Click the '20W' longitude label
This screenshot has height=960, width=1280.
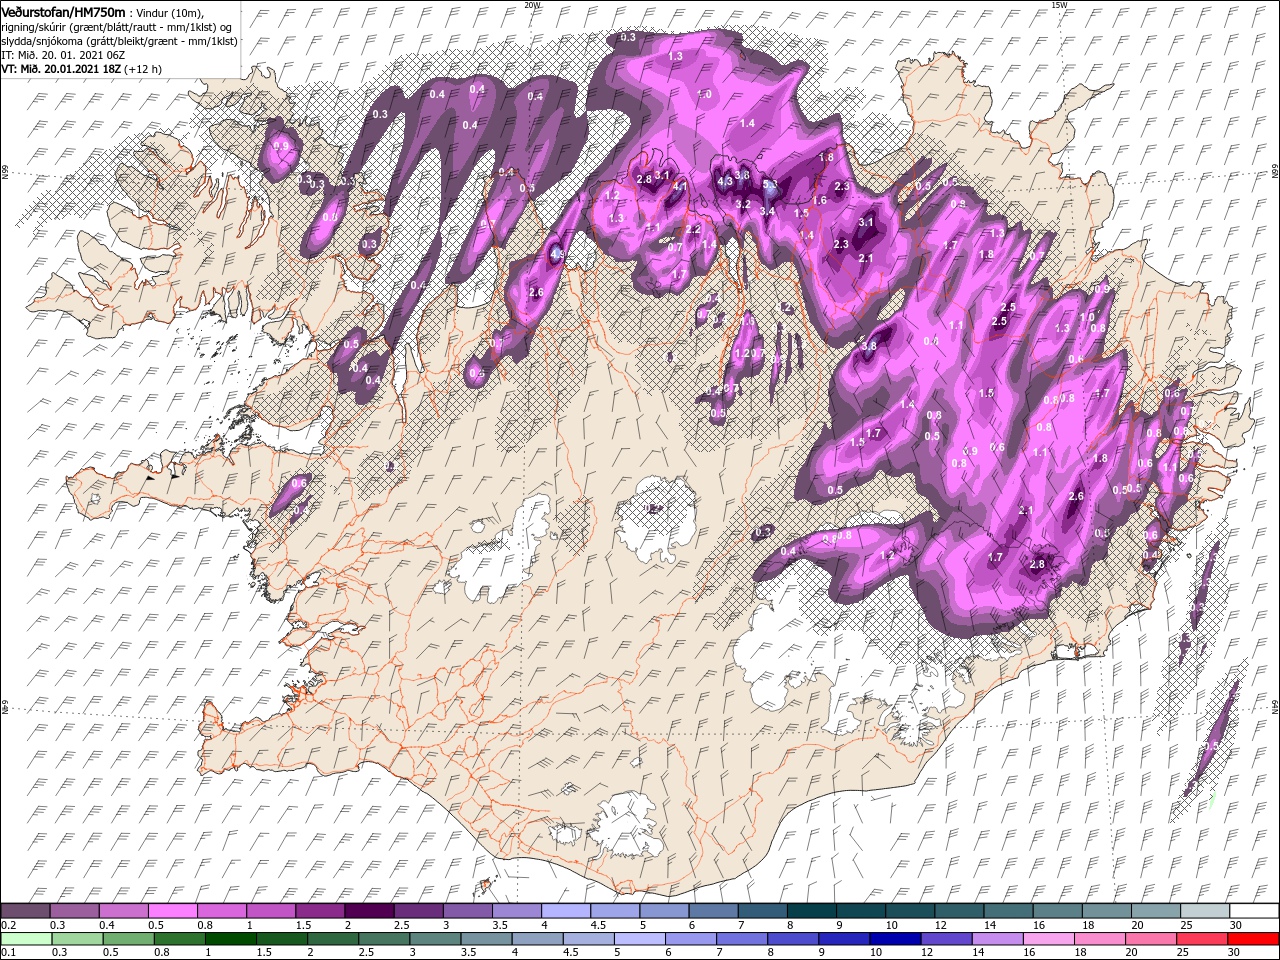click(x=532, y=5)
